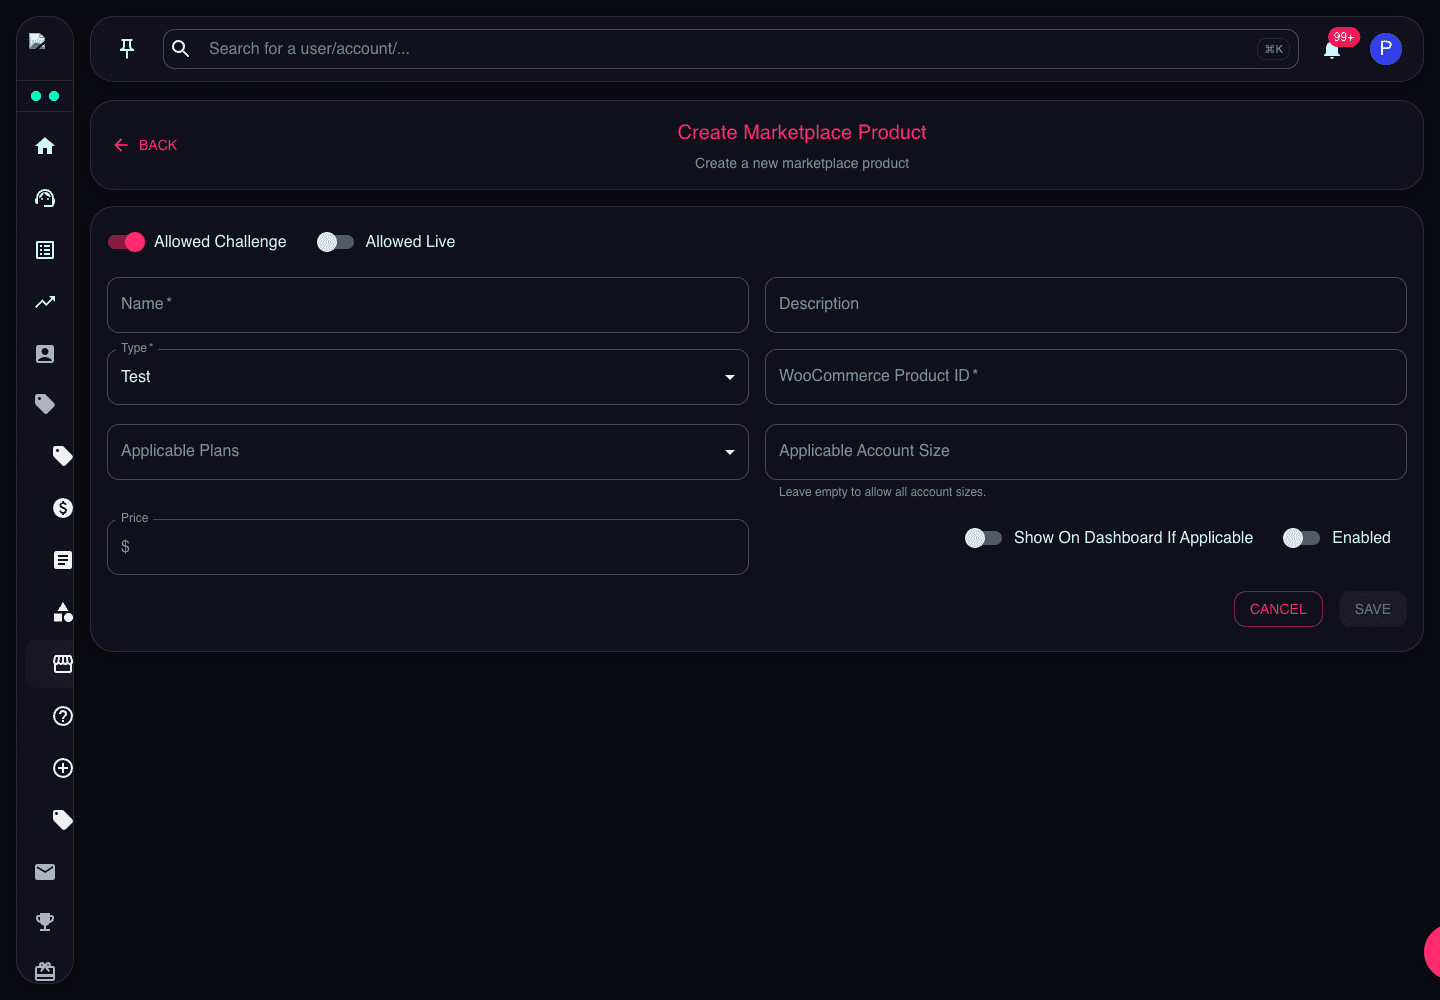Screen dimensions: 1440x1000
Task: Click the 'Create Marketplace Product' heading
Action: point(802,132)
